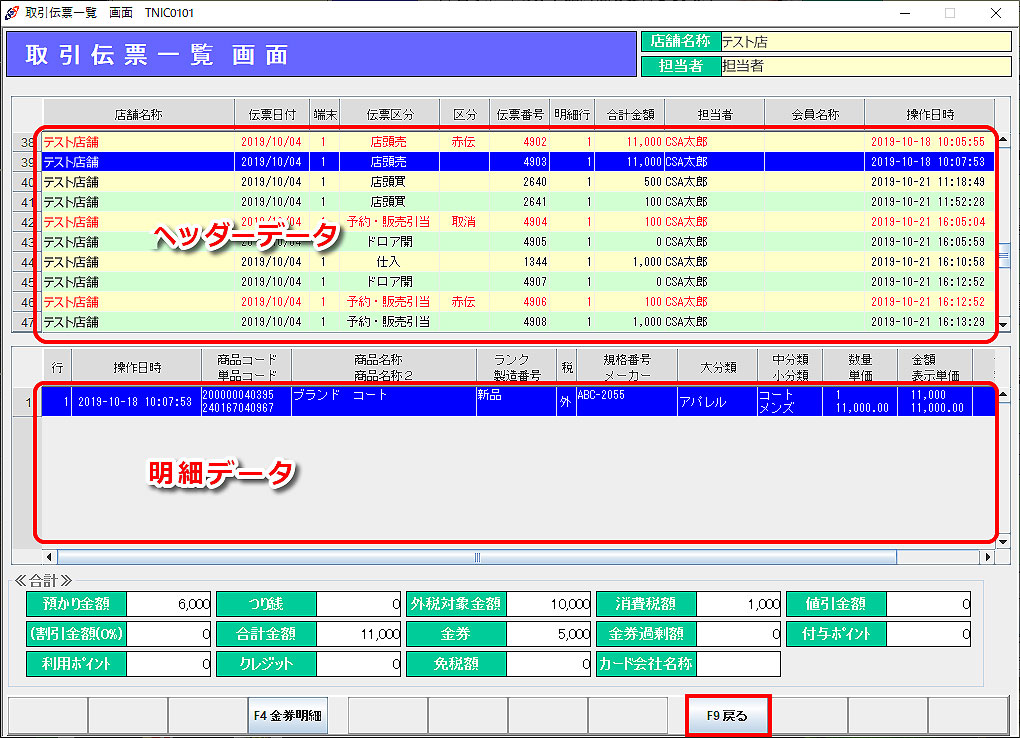Screen dimensions: 1020x738
Task: Select the 店頭買 row with 伝票番号 2640
Action: pos(500,182)
